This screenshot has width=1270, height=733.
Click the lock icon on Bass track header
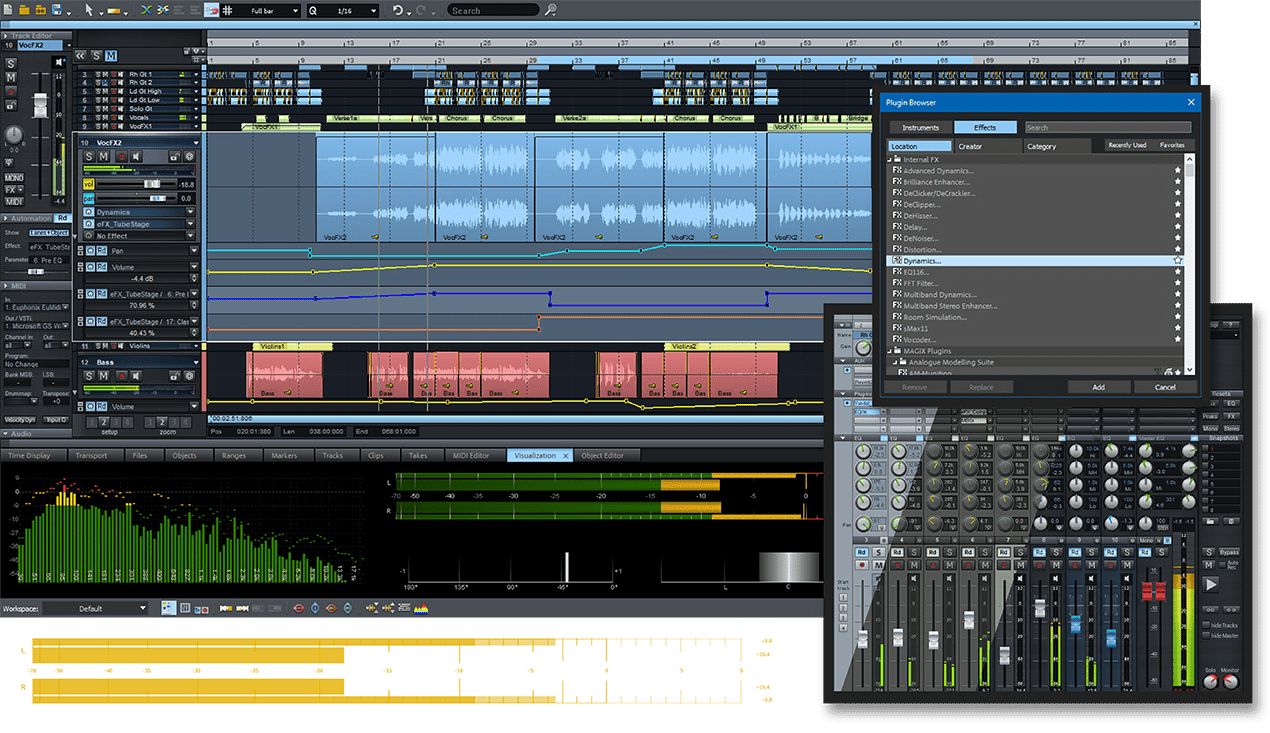174,376
